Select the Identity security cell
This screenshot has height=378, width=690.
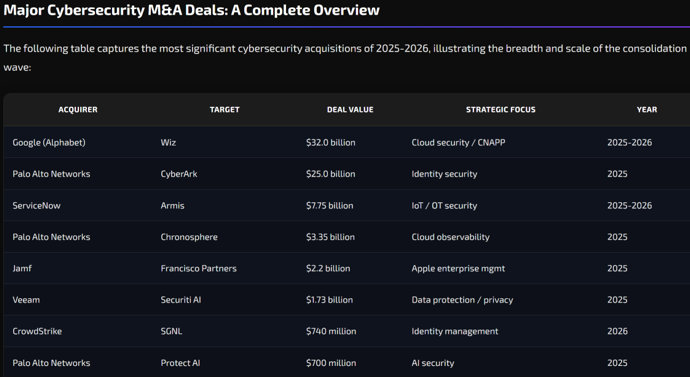(444, 174)
